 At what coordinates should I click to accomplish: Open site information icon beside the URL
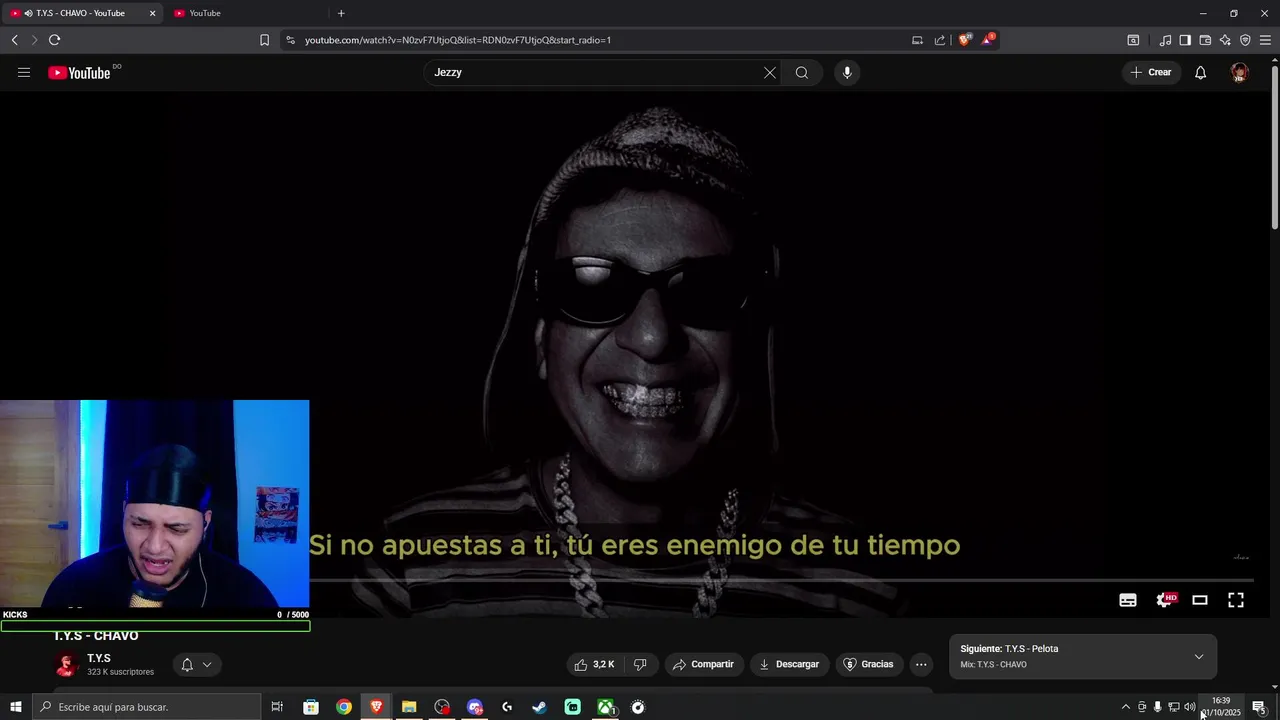tap(290, 40)
